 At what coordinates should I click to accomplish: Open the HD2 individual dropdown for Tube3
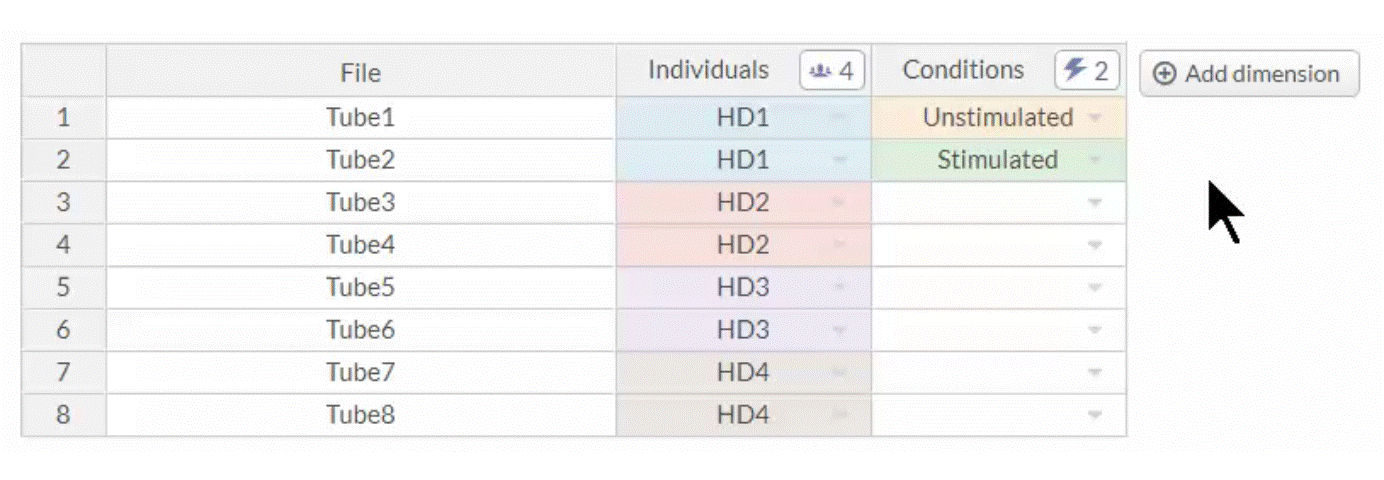pos(838,203)
